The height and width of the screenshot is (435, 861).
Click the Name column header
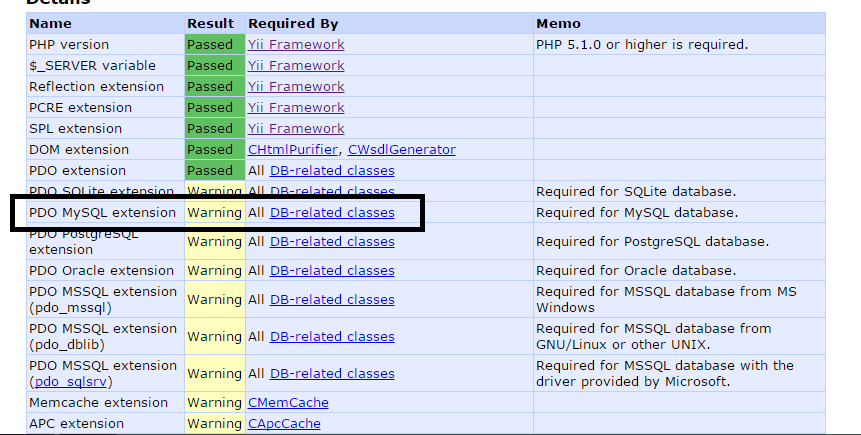pyautogui.click(x=105, y=24)
